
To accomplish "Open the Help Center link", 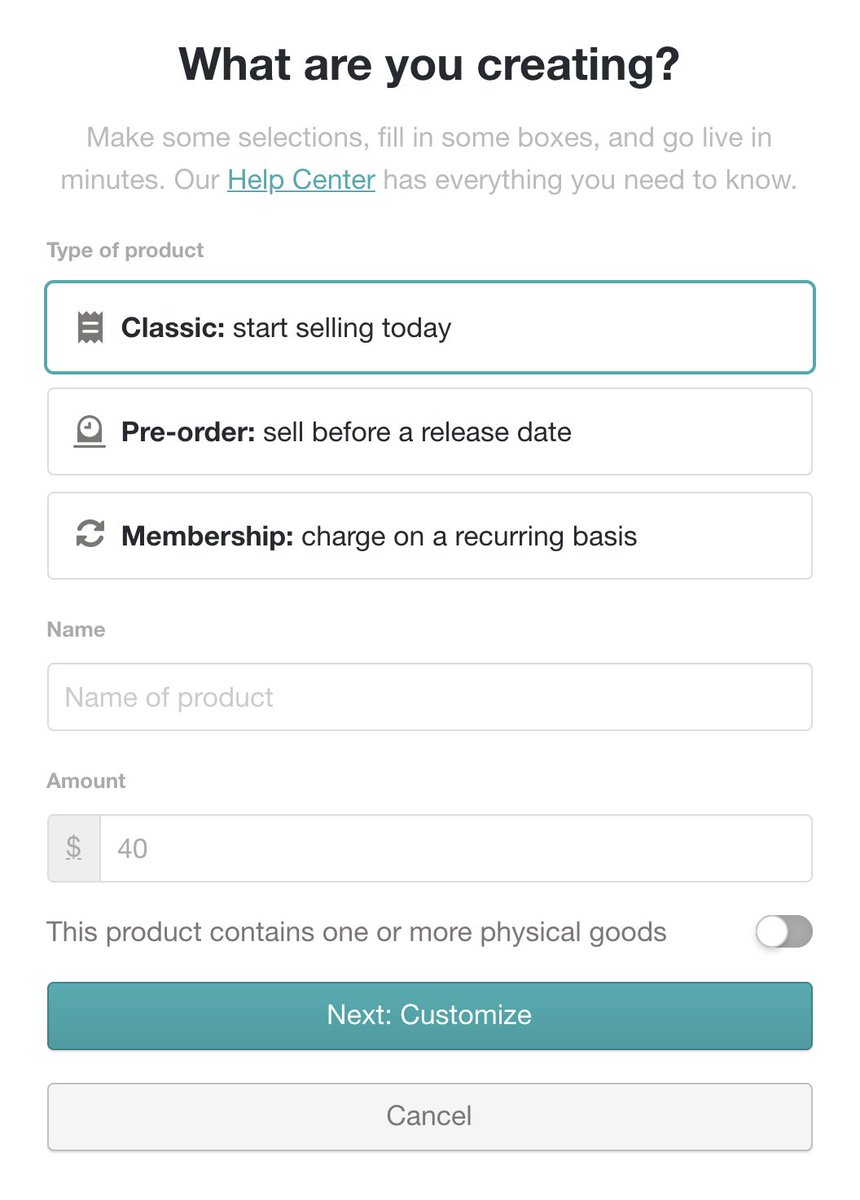I will tap(301, 181).
